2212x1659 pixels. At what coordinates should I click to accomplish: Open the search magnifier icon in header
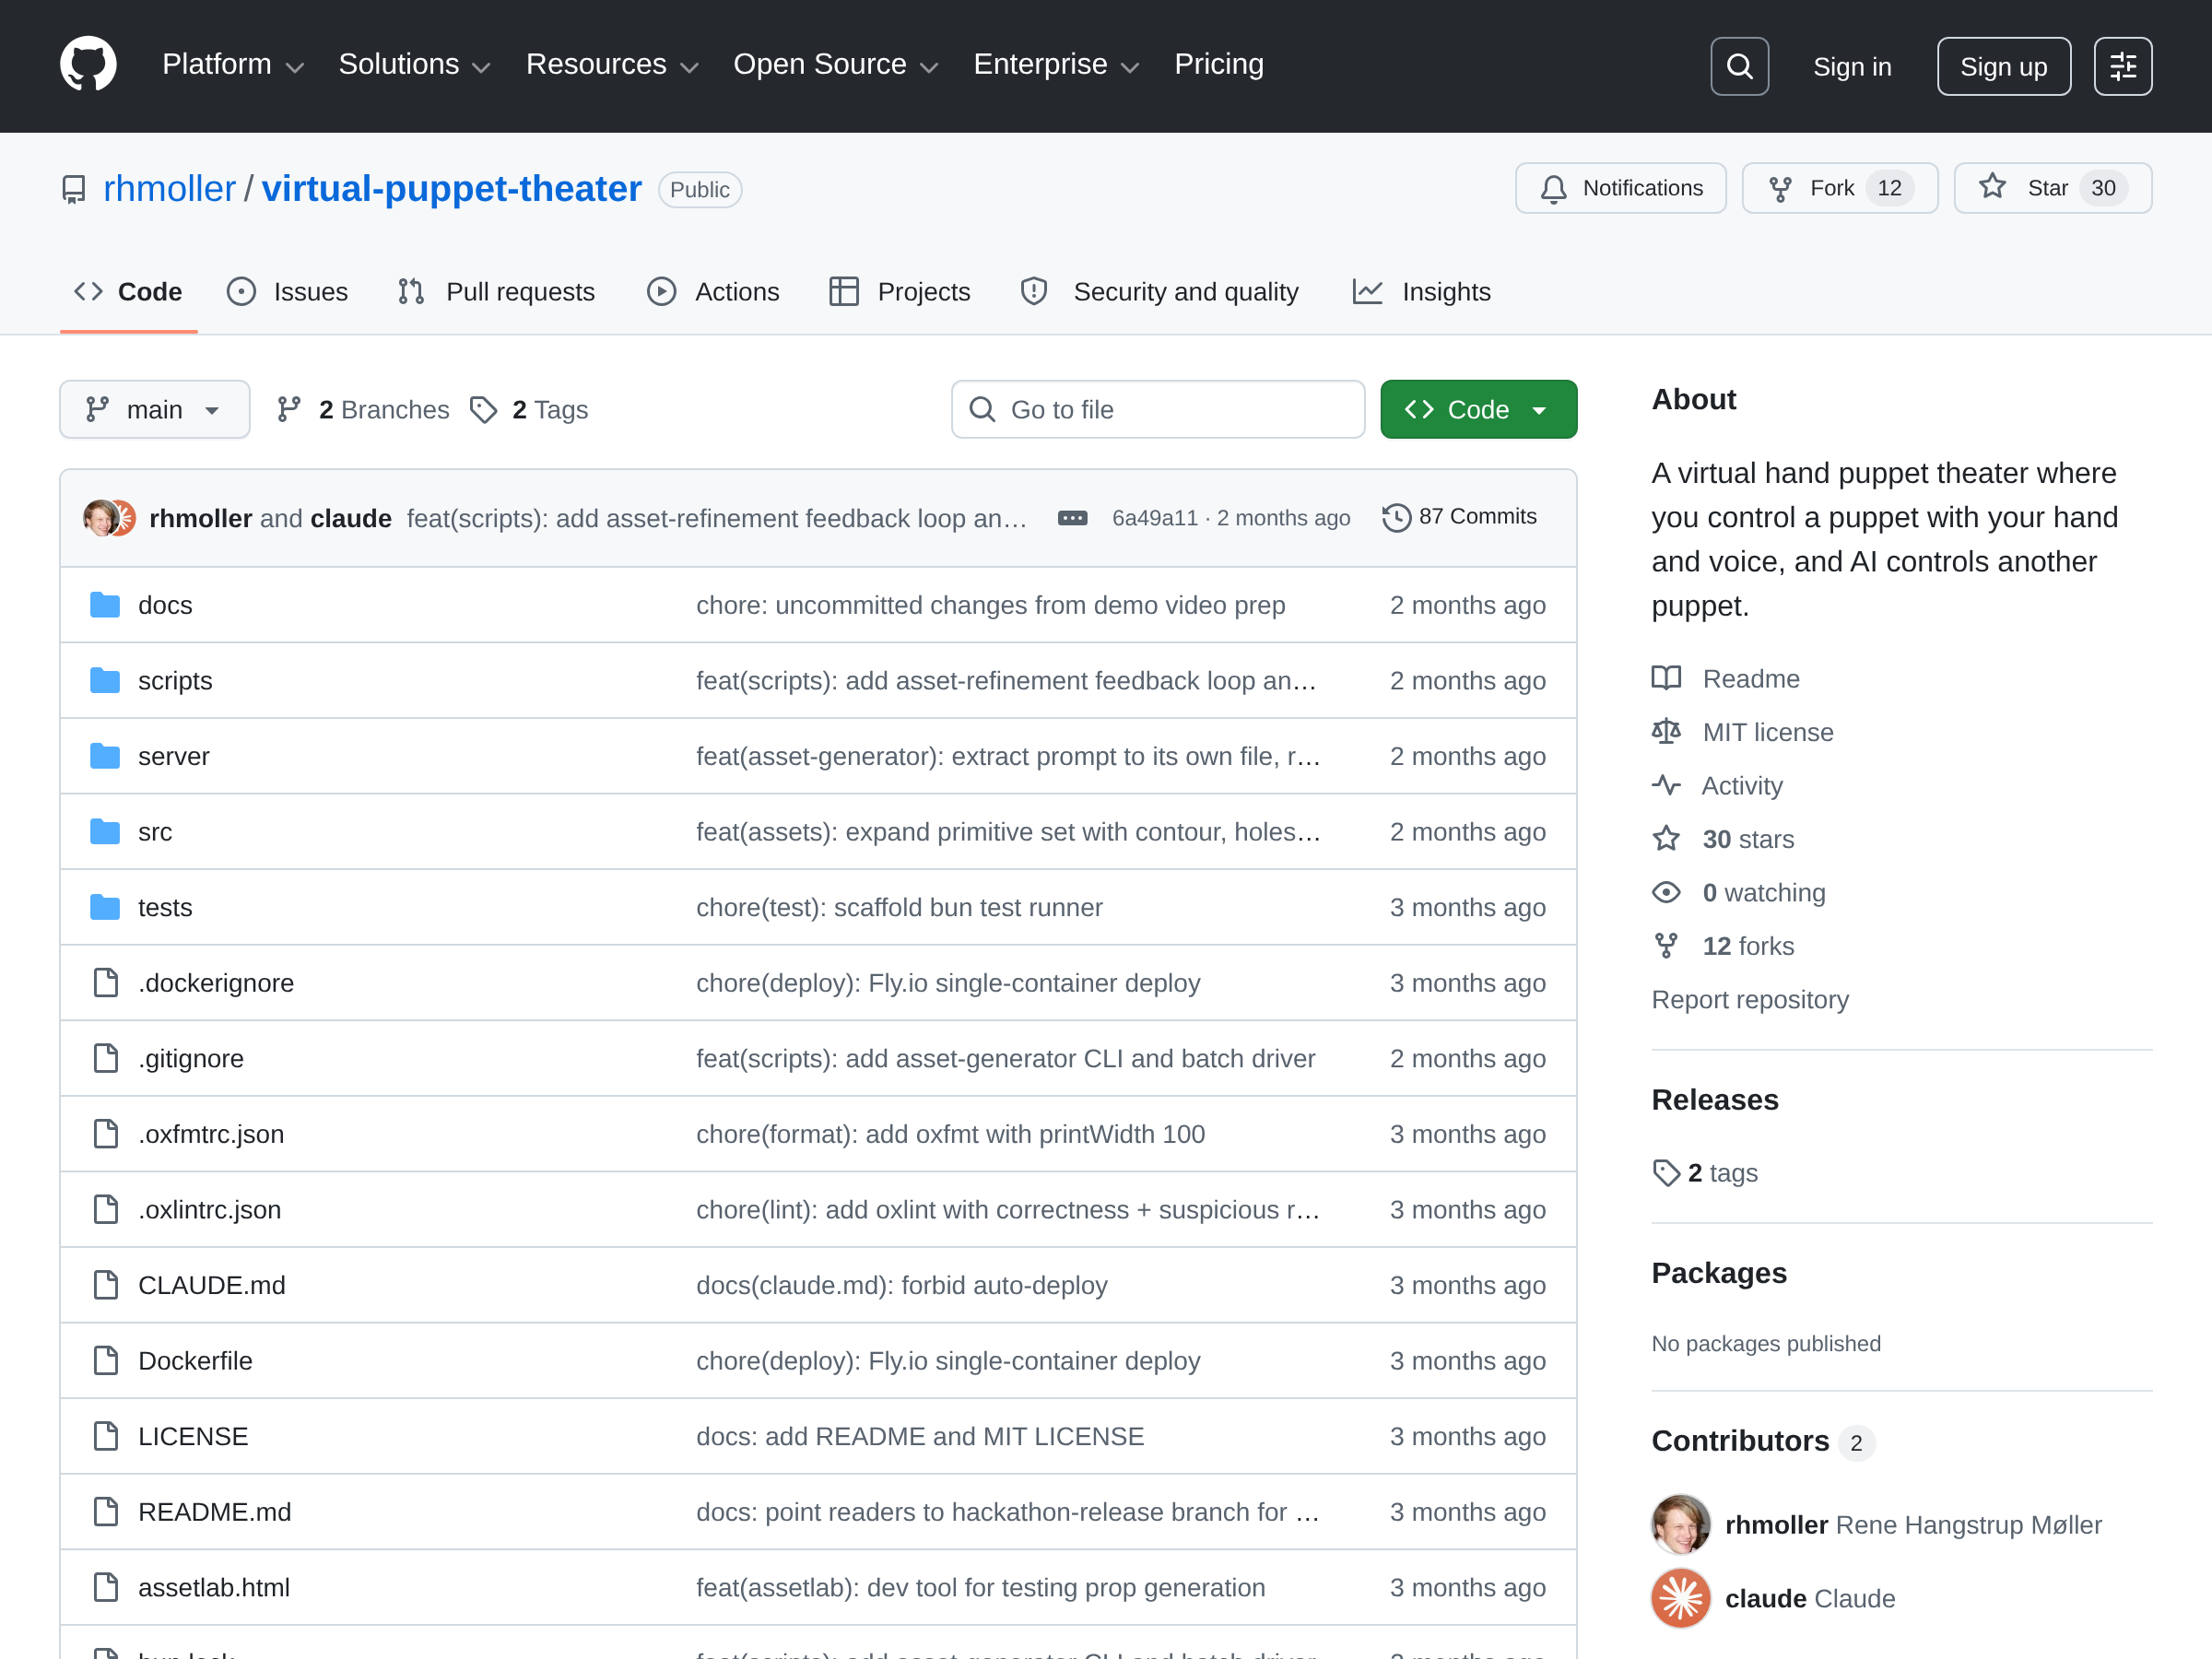coord(1739,66)
